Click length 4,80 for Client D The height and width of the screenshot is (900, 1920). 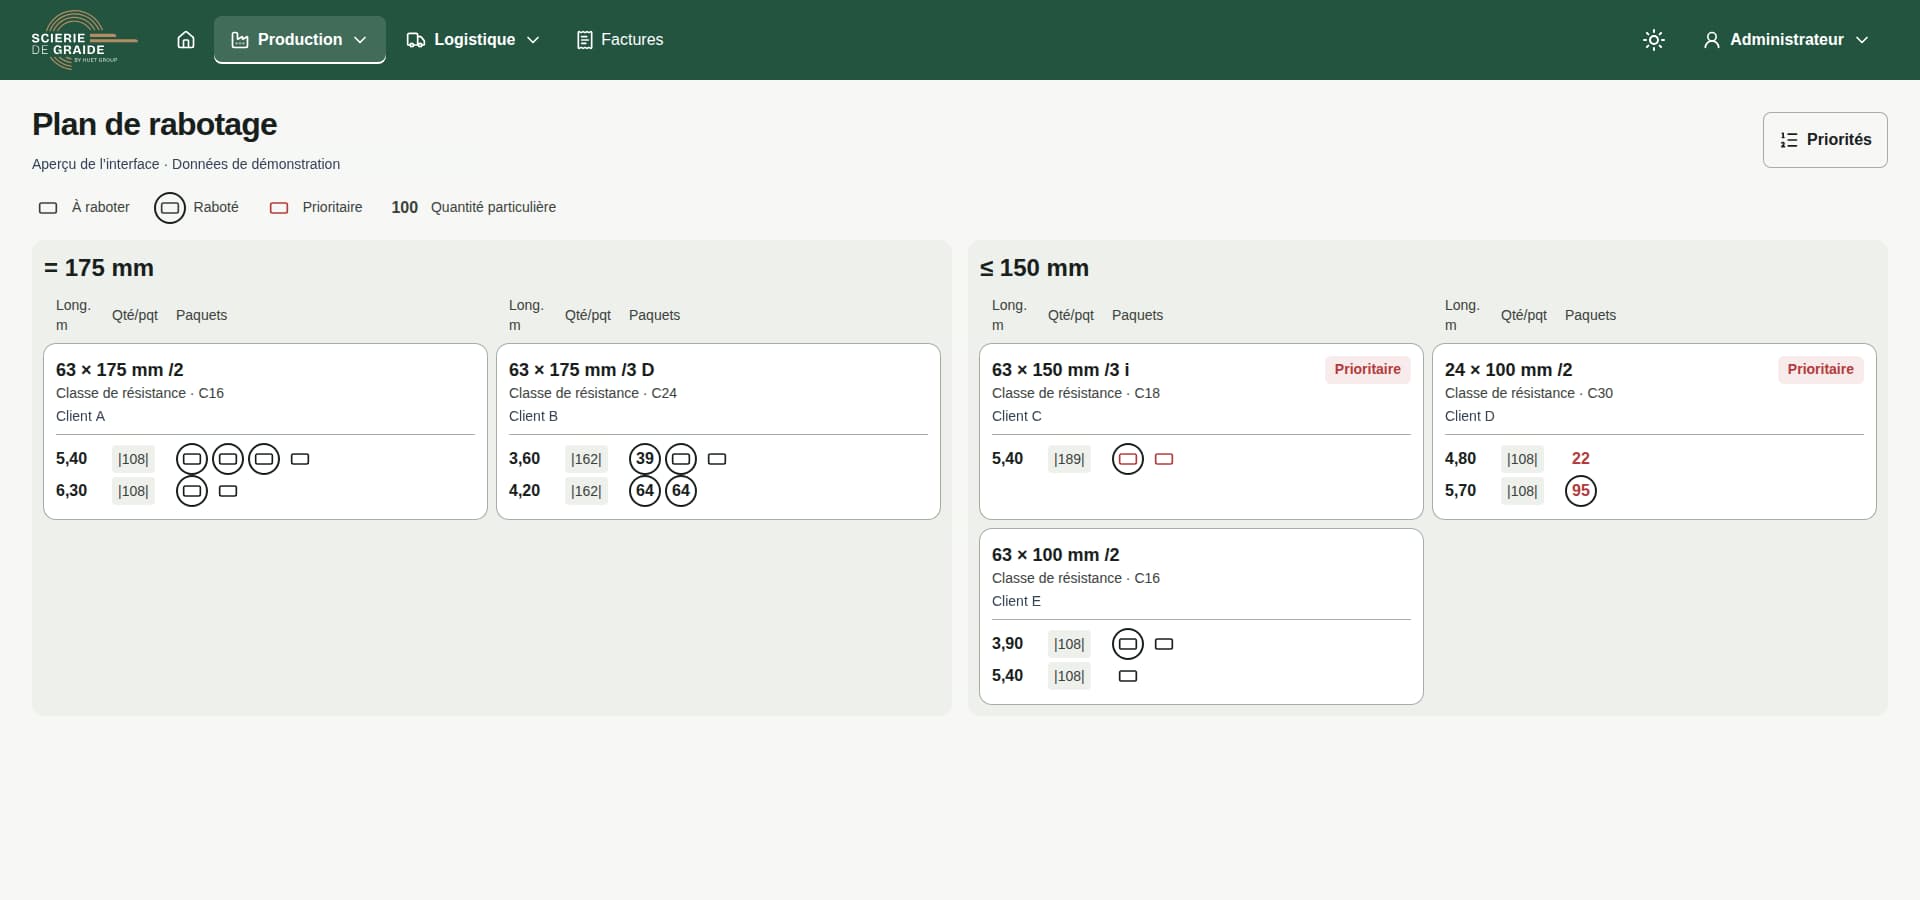pos(1461,459)
